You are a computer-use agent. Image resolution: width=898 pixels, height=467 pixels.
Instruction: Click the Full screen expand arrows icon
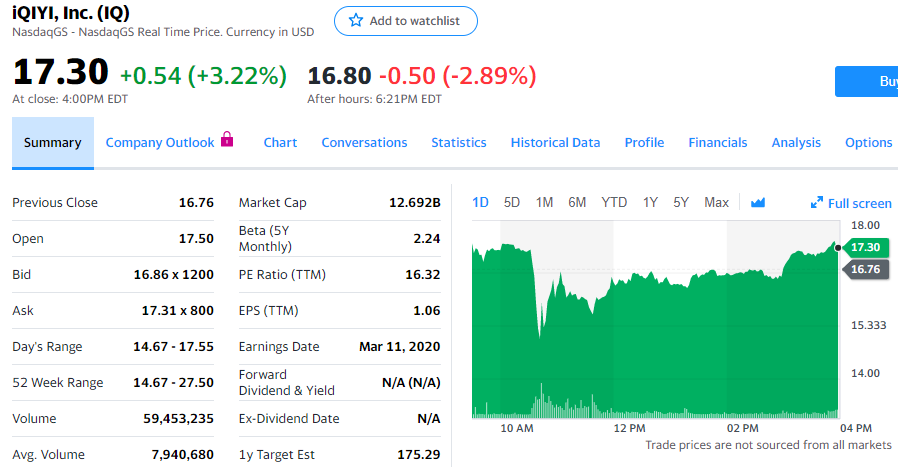816,203
